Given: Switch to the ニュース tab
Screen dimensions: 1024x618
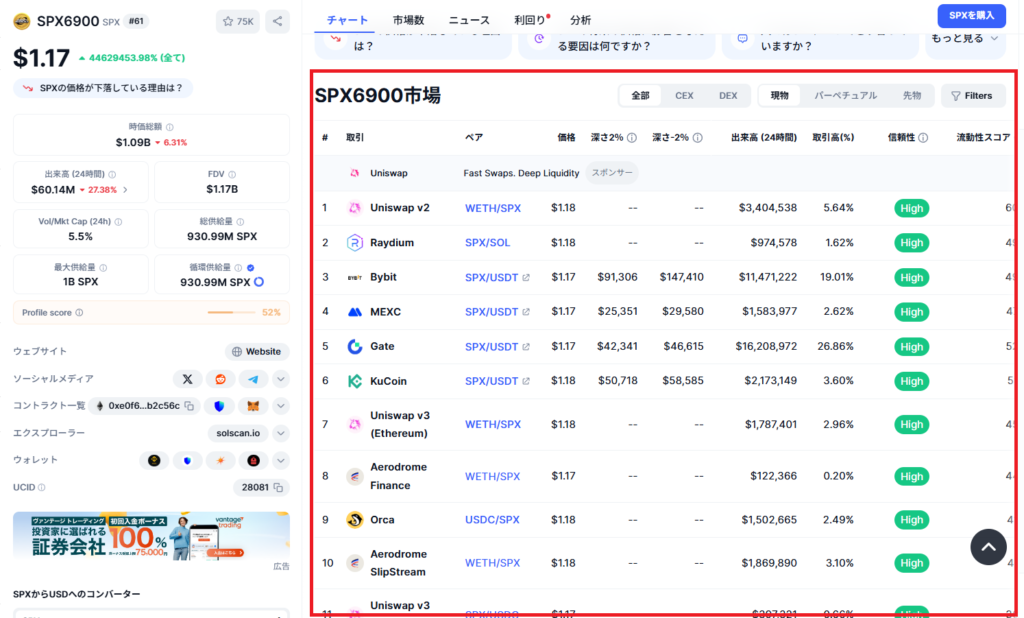Looking at the screenshot, I should [x=469, y=20].
